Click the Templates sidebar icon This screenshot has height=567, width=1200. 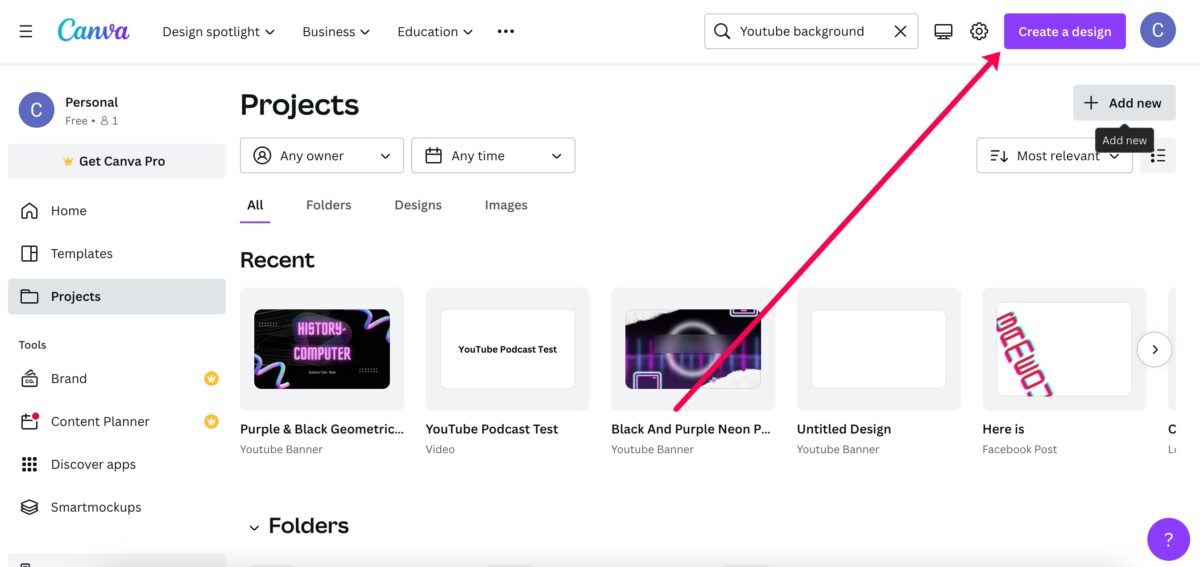[30, 254]
